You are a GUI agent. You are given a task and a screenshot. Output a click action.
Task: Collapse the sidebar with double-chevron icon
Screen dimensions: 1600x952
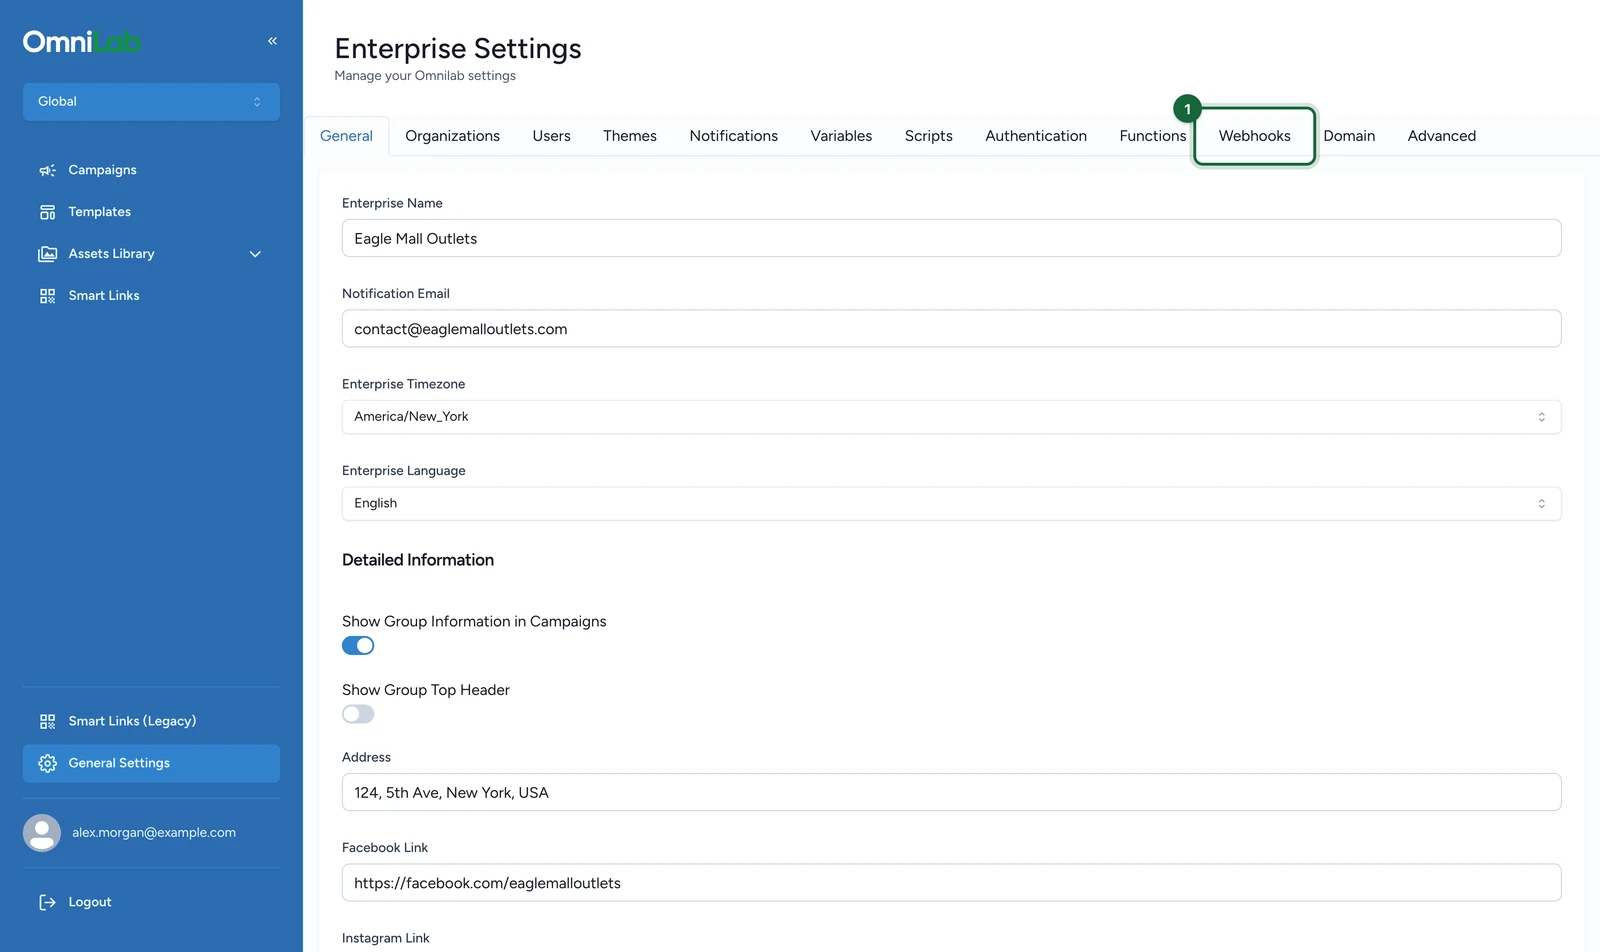[272, 41]
